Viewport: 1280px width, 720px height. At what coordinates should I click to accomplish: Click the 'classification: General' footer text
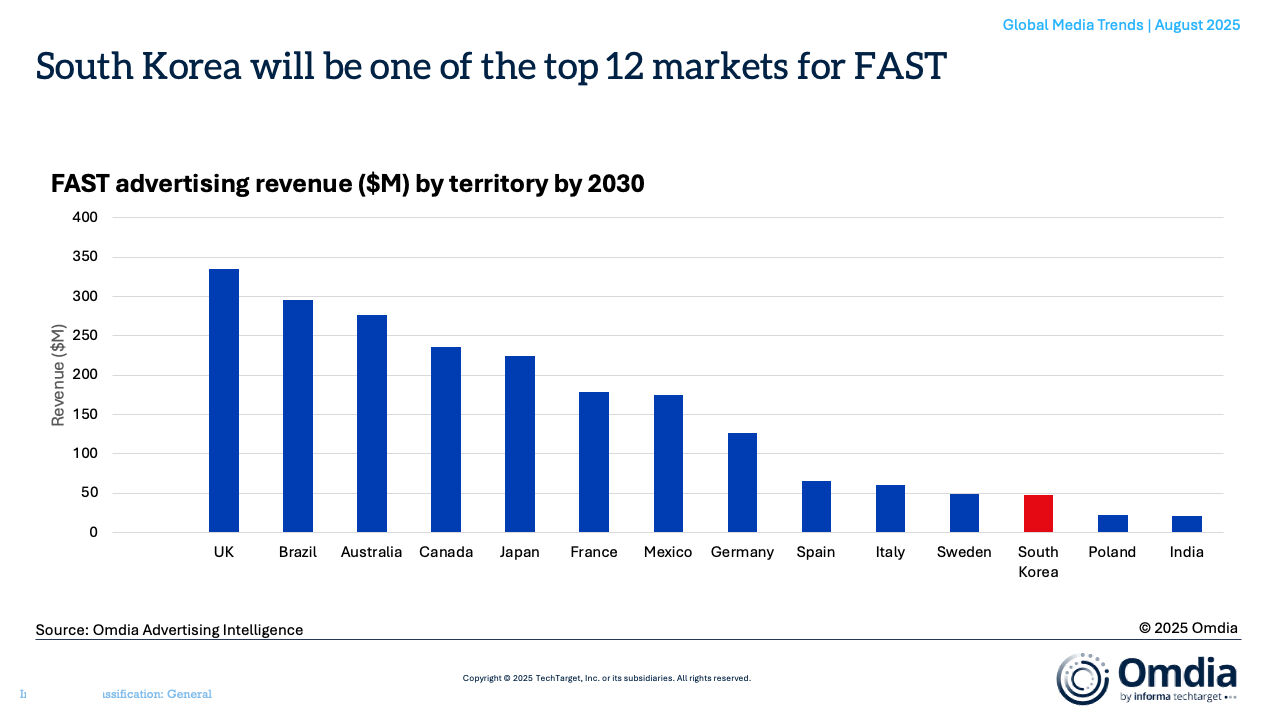(155, 694)
